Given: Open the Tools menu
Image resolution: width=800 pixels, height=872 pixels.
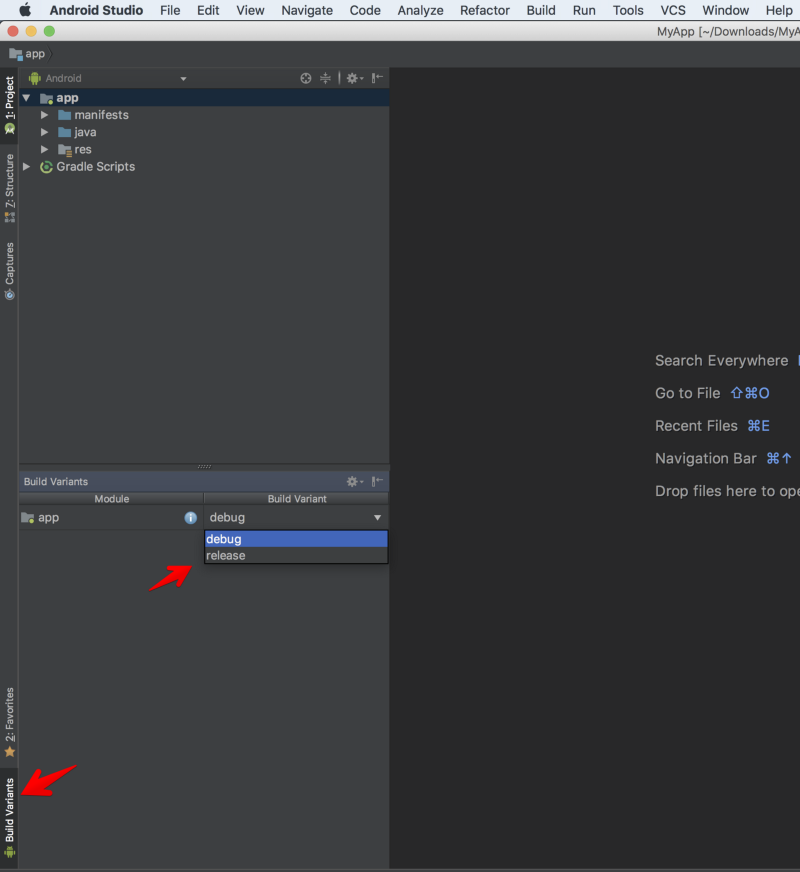Looking at the screenshot, I should [x=628, y=10].
